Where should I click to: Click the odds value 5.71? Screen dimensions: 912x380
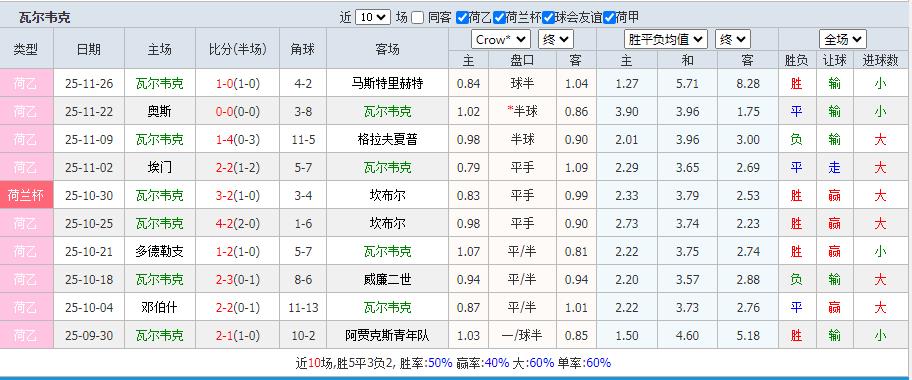pyautogui.click(x=687, y=83)
